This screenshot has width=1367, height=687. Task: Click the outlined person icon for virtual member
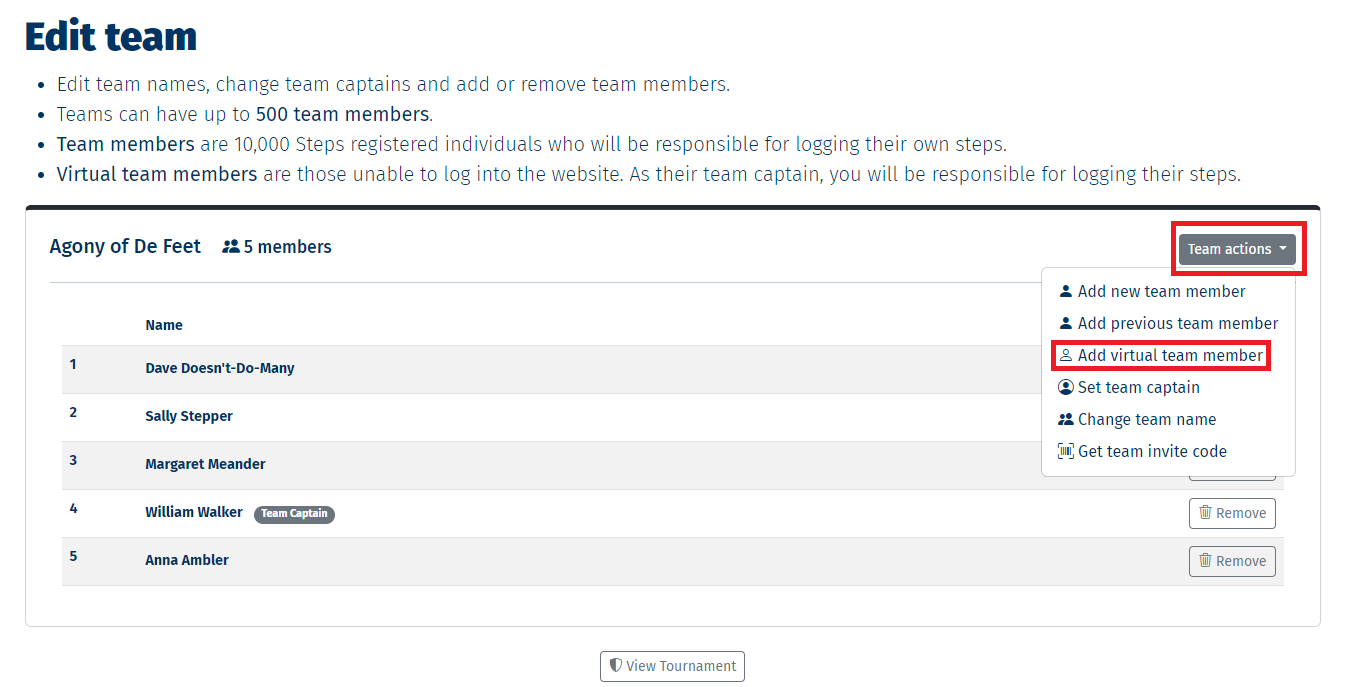click(x=1066, y=356)
